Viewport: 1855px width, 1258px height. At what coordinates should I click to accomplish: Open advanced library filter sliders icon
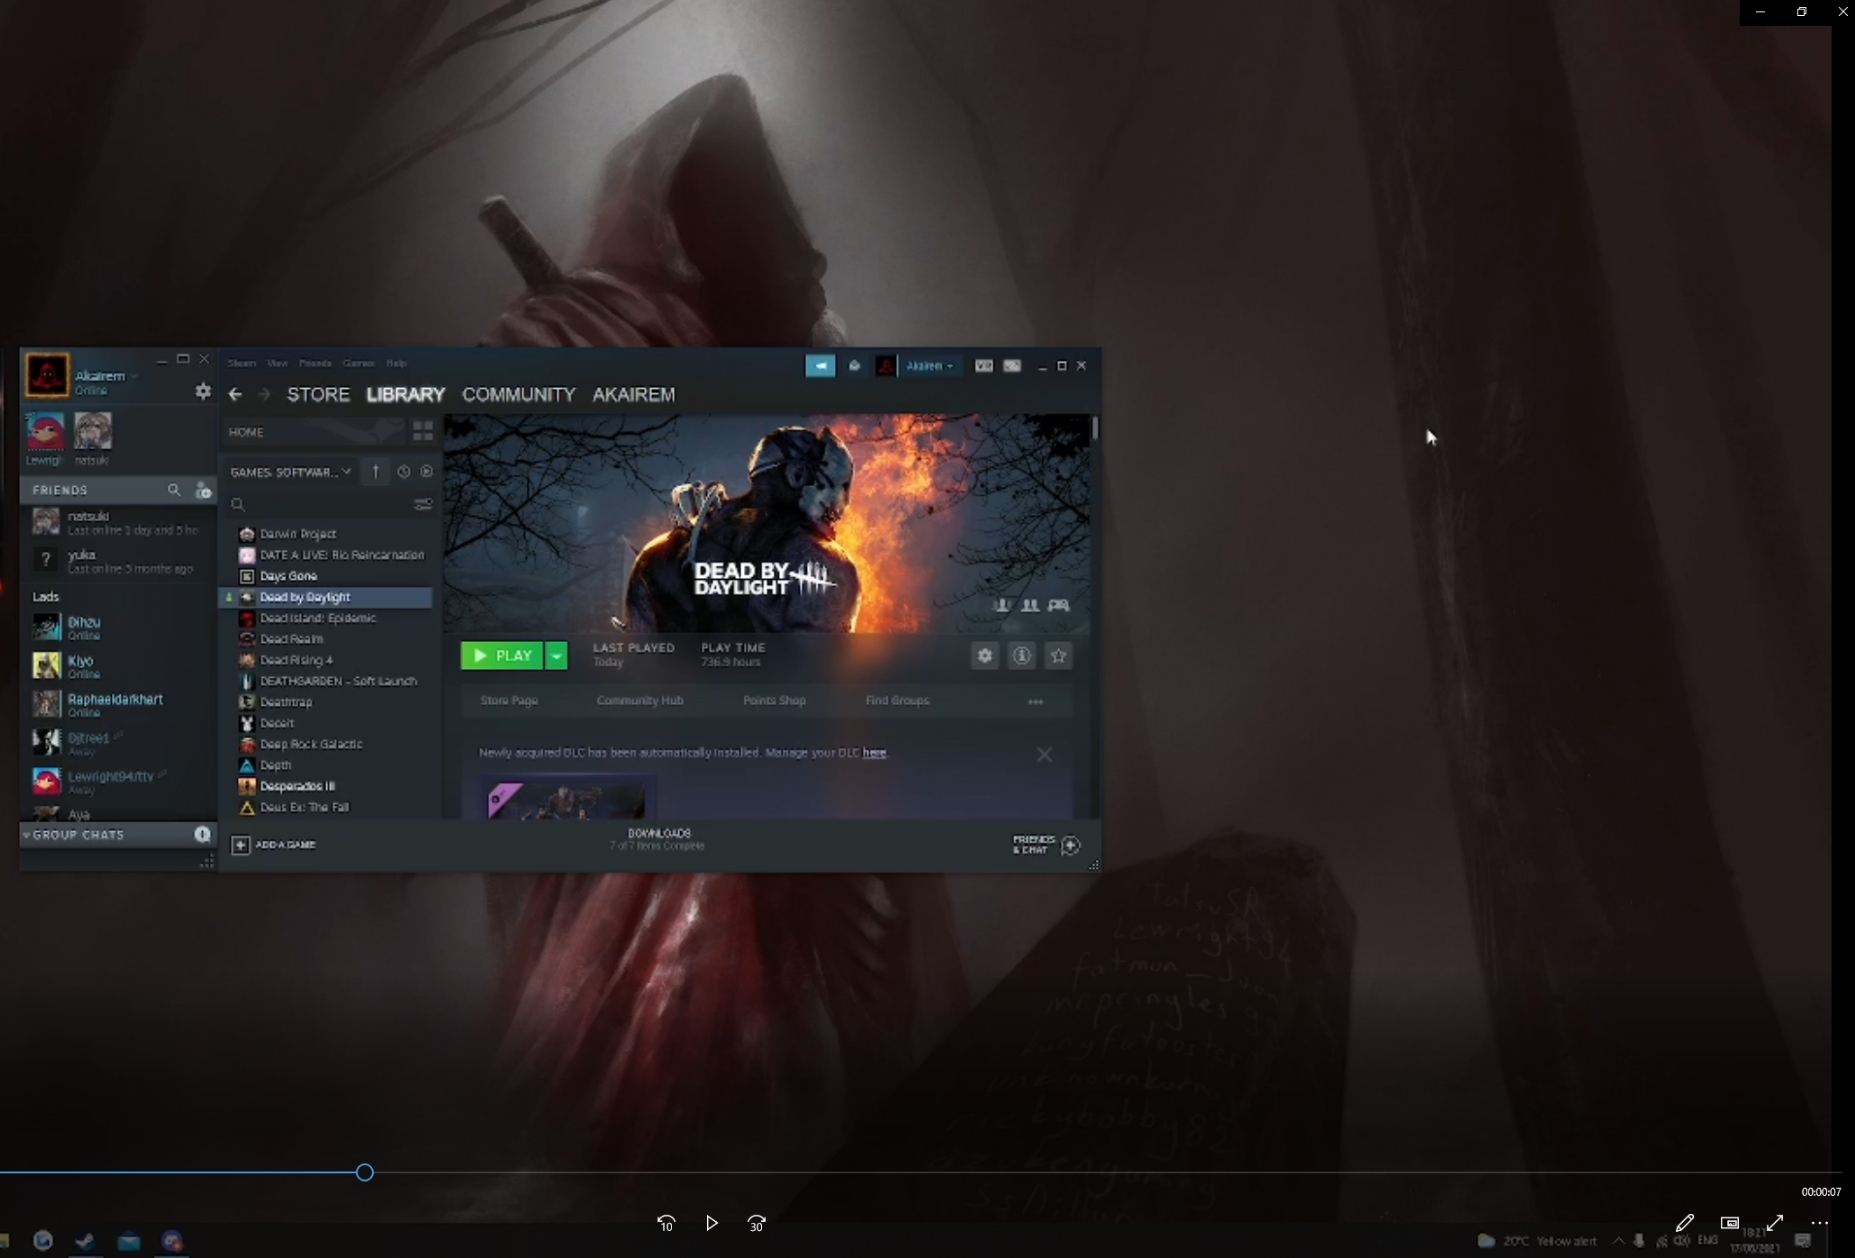(x=423, y=504)
